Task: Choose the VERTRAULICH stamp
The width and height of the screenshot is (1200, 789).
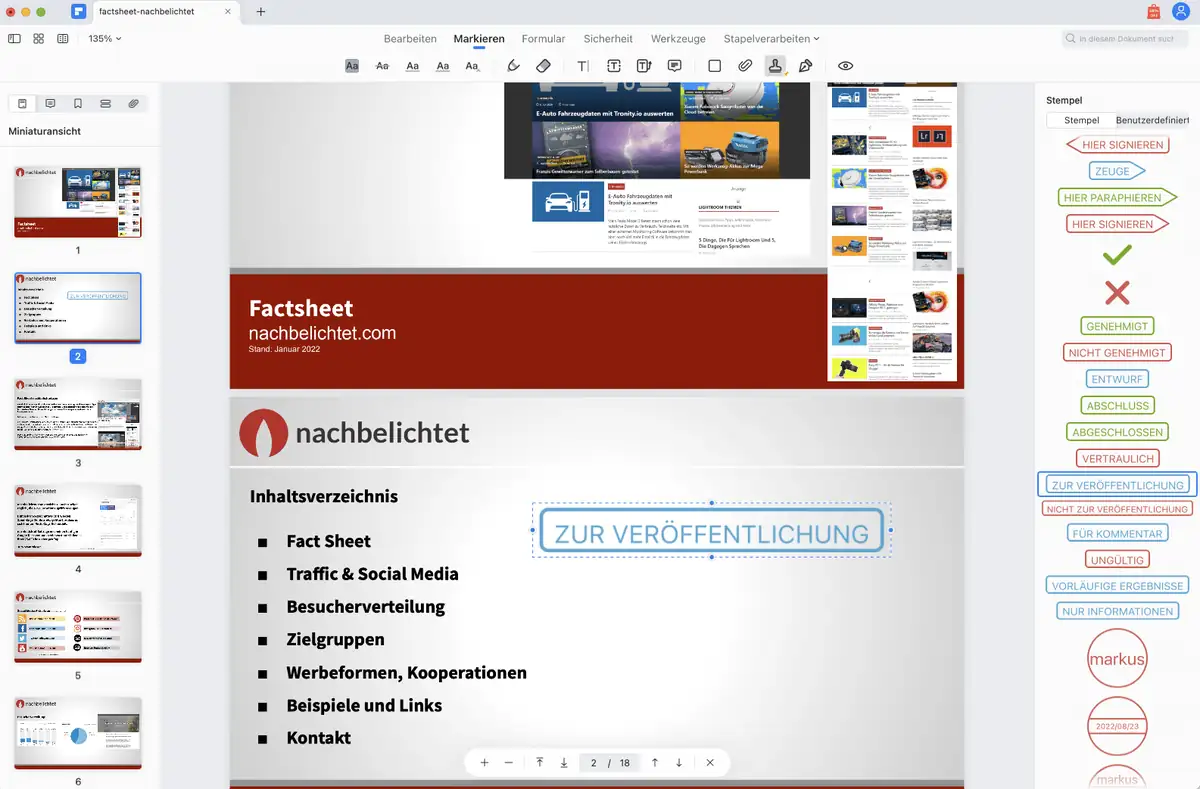Action: click(x=1117, y=459)
